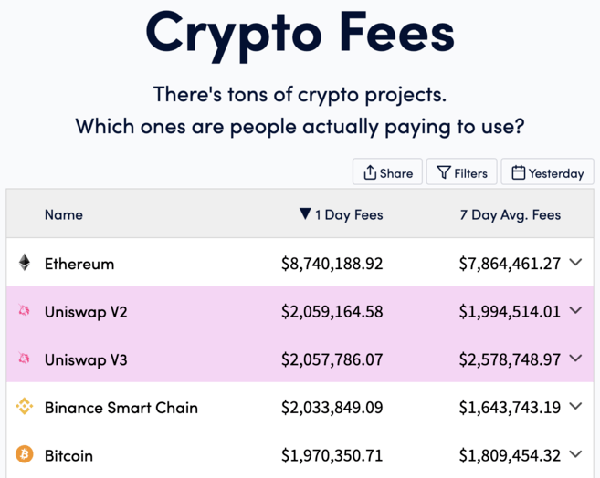Click the share icon in Share button
This screenshot has width=600, height=478.
370,173
